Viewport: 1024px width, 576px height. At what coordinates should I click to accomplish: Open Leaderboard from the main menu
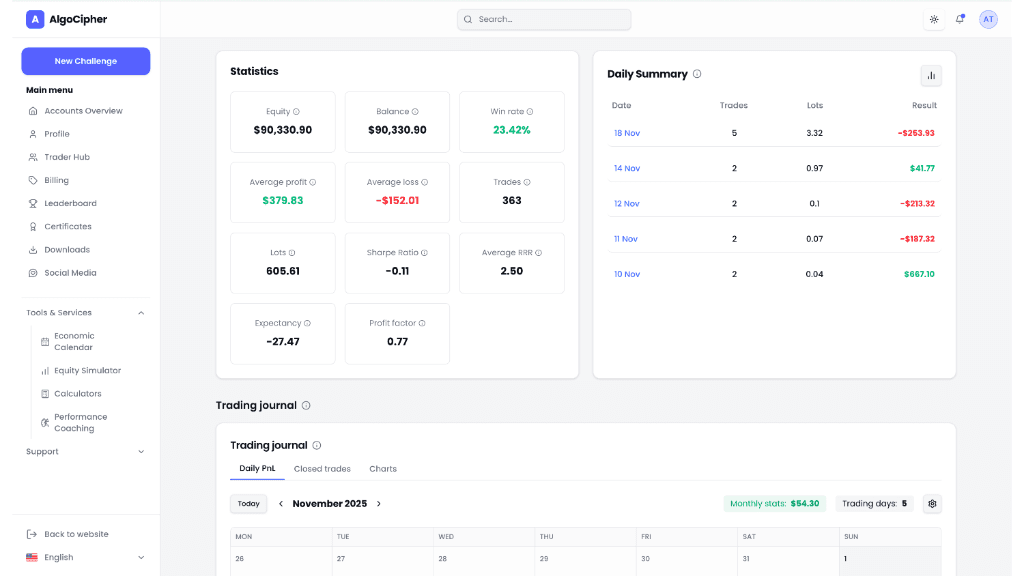[70, 204]
